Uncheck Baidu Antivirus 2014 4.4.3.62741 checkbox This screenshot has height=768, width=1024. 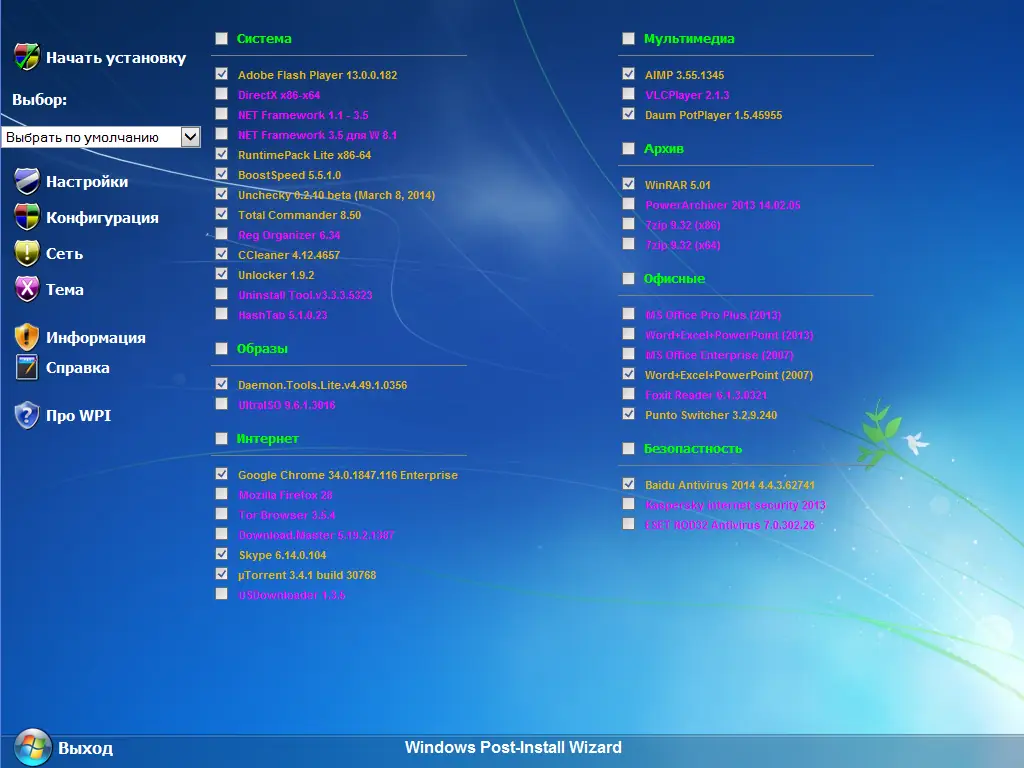(628, 484)
